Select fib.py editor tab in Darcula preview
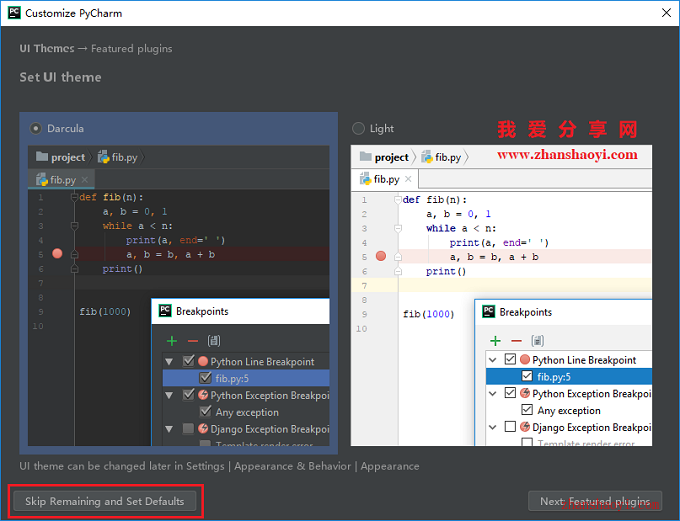The image size is (680, 521). tap(61, 179)
